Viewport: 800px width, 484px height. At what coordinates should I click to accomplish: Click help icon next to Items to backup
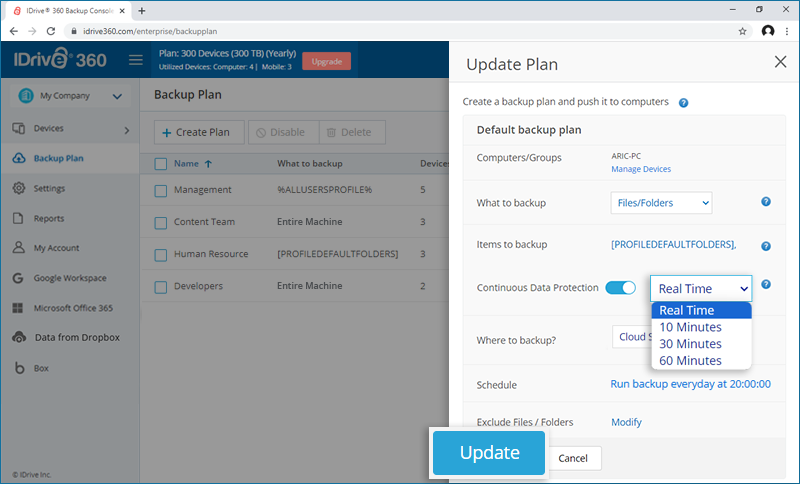pyautogui.click(x=766, y=246)
